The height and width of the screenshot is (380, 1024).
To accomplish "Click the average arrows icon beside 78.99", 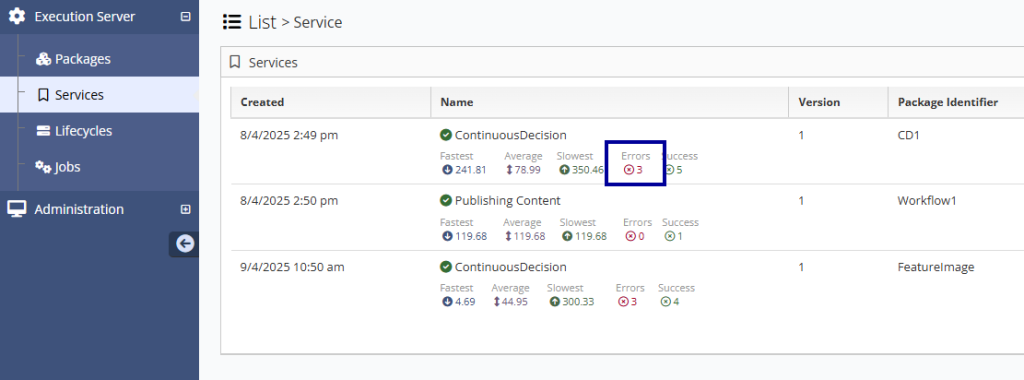I will pos(509,170).
